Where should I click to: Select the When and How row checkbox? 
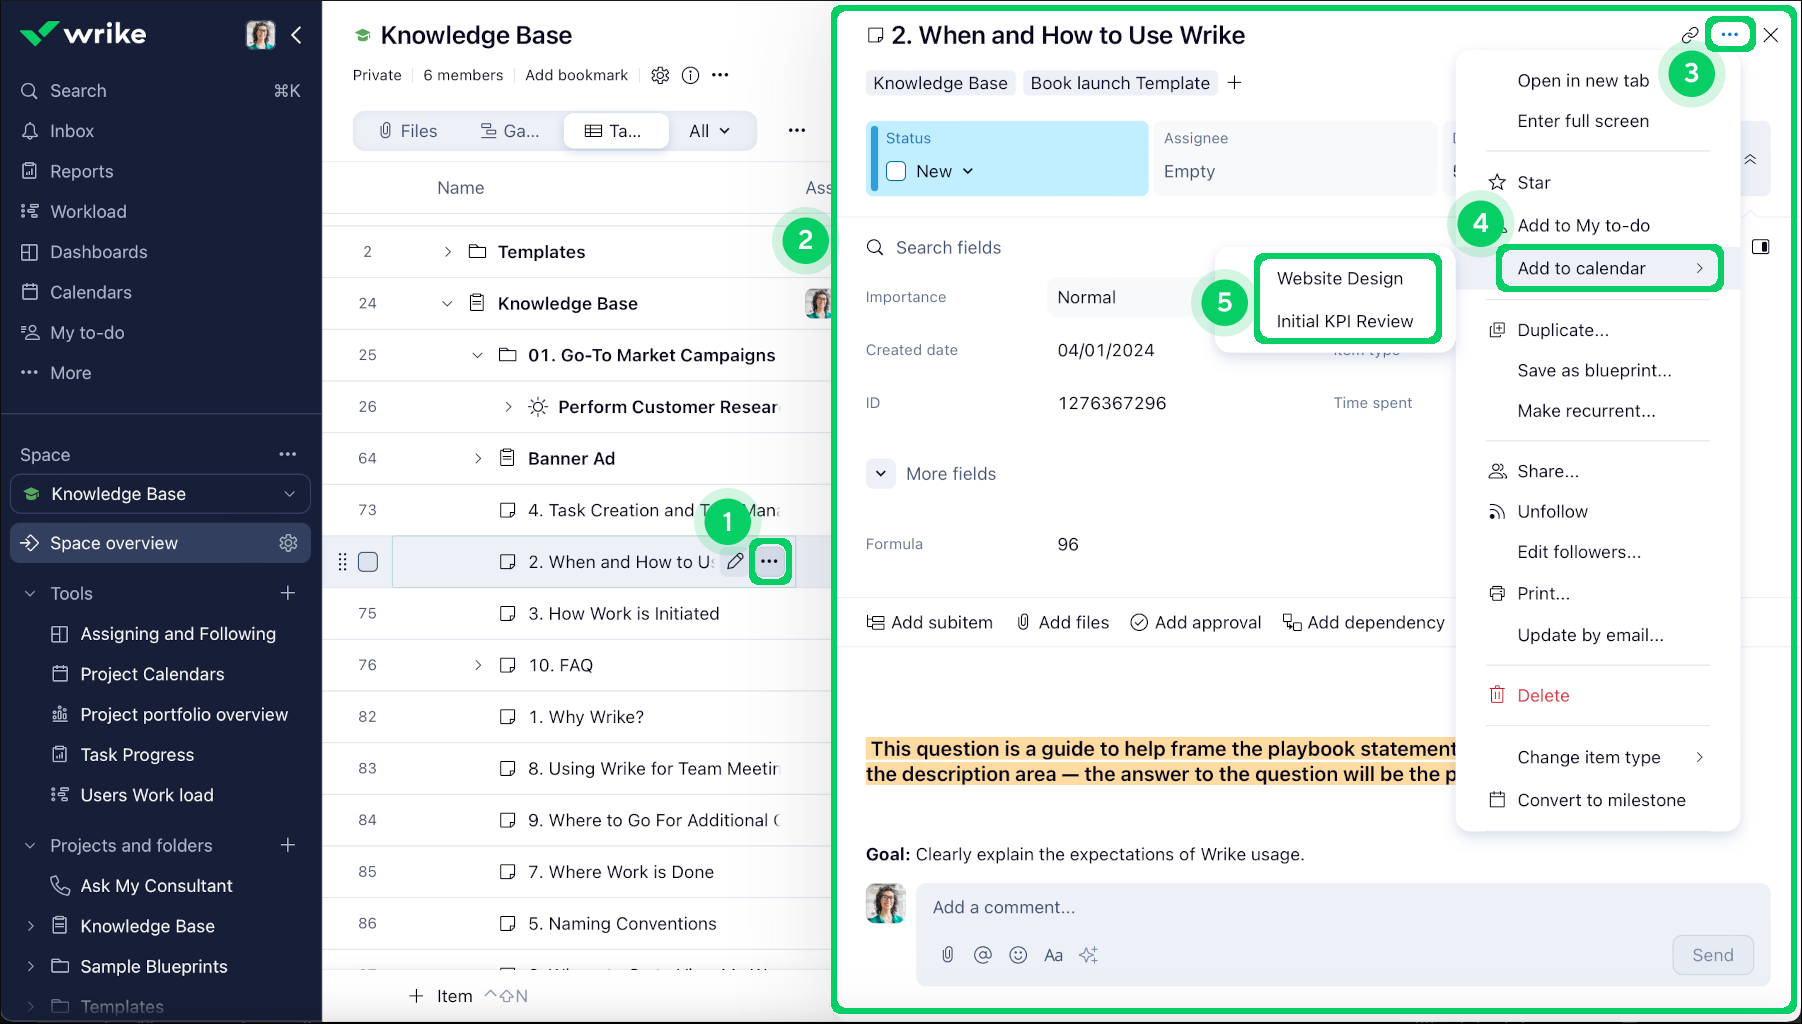coord(368,562)
